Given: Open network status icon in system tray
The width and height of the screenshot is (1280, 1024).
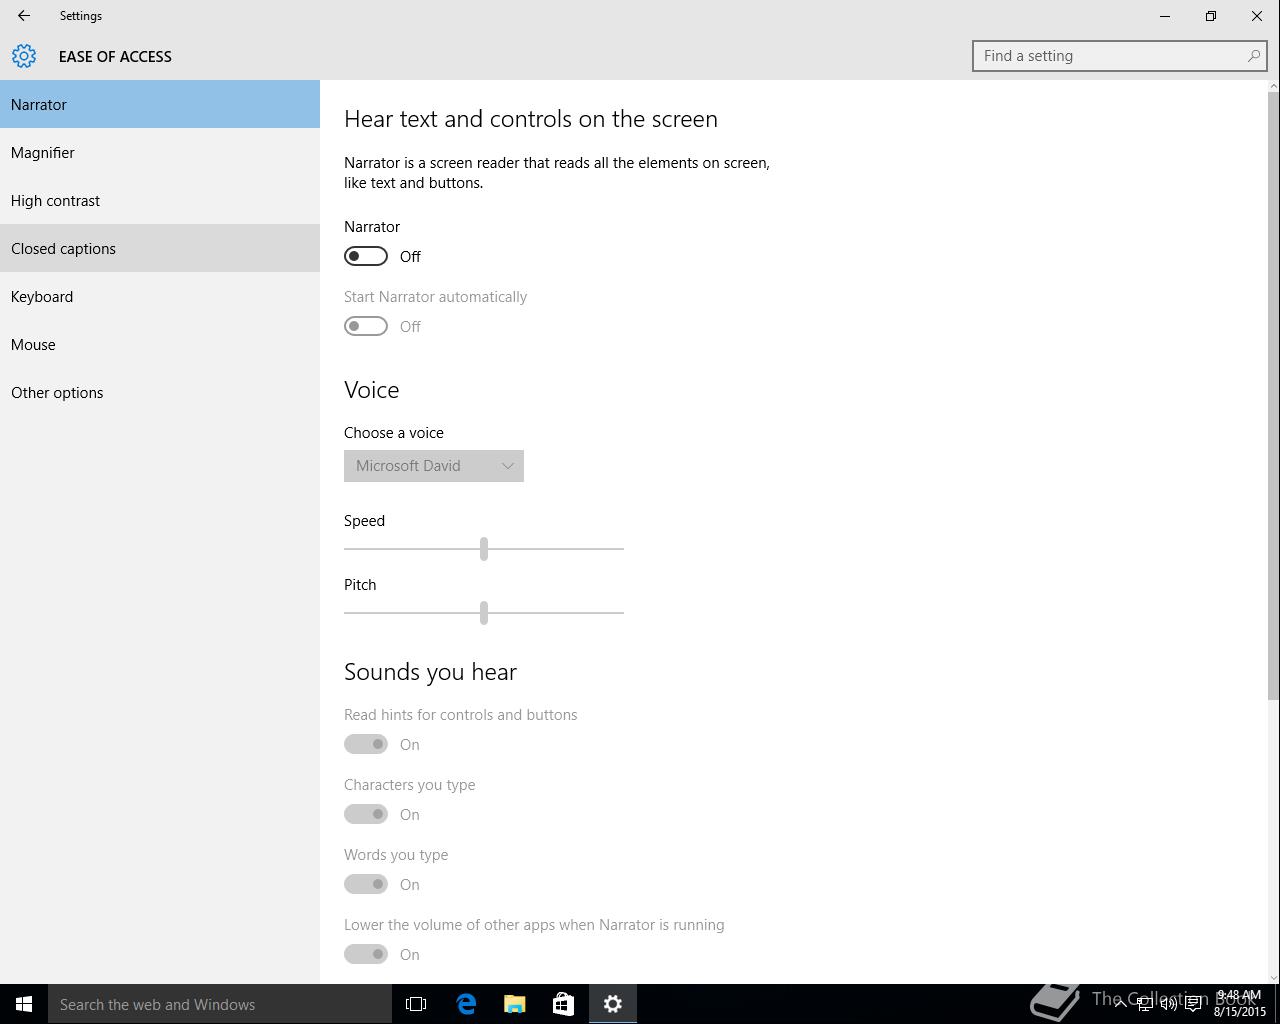Looking at the screenshot, I should point(1144,1004).
